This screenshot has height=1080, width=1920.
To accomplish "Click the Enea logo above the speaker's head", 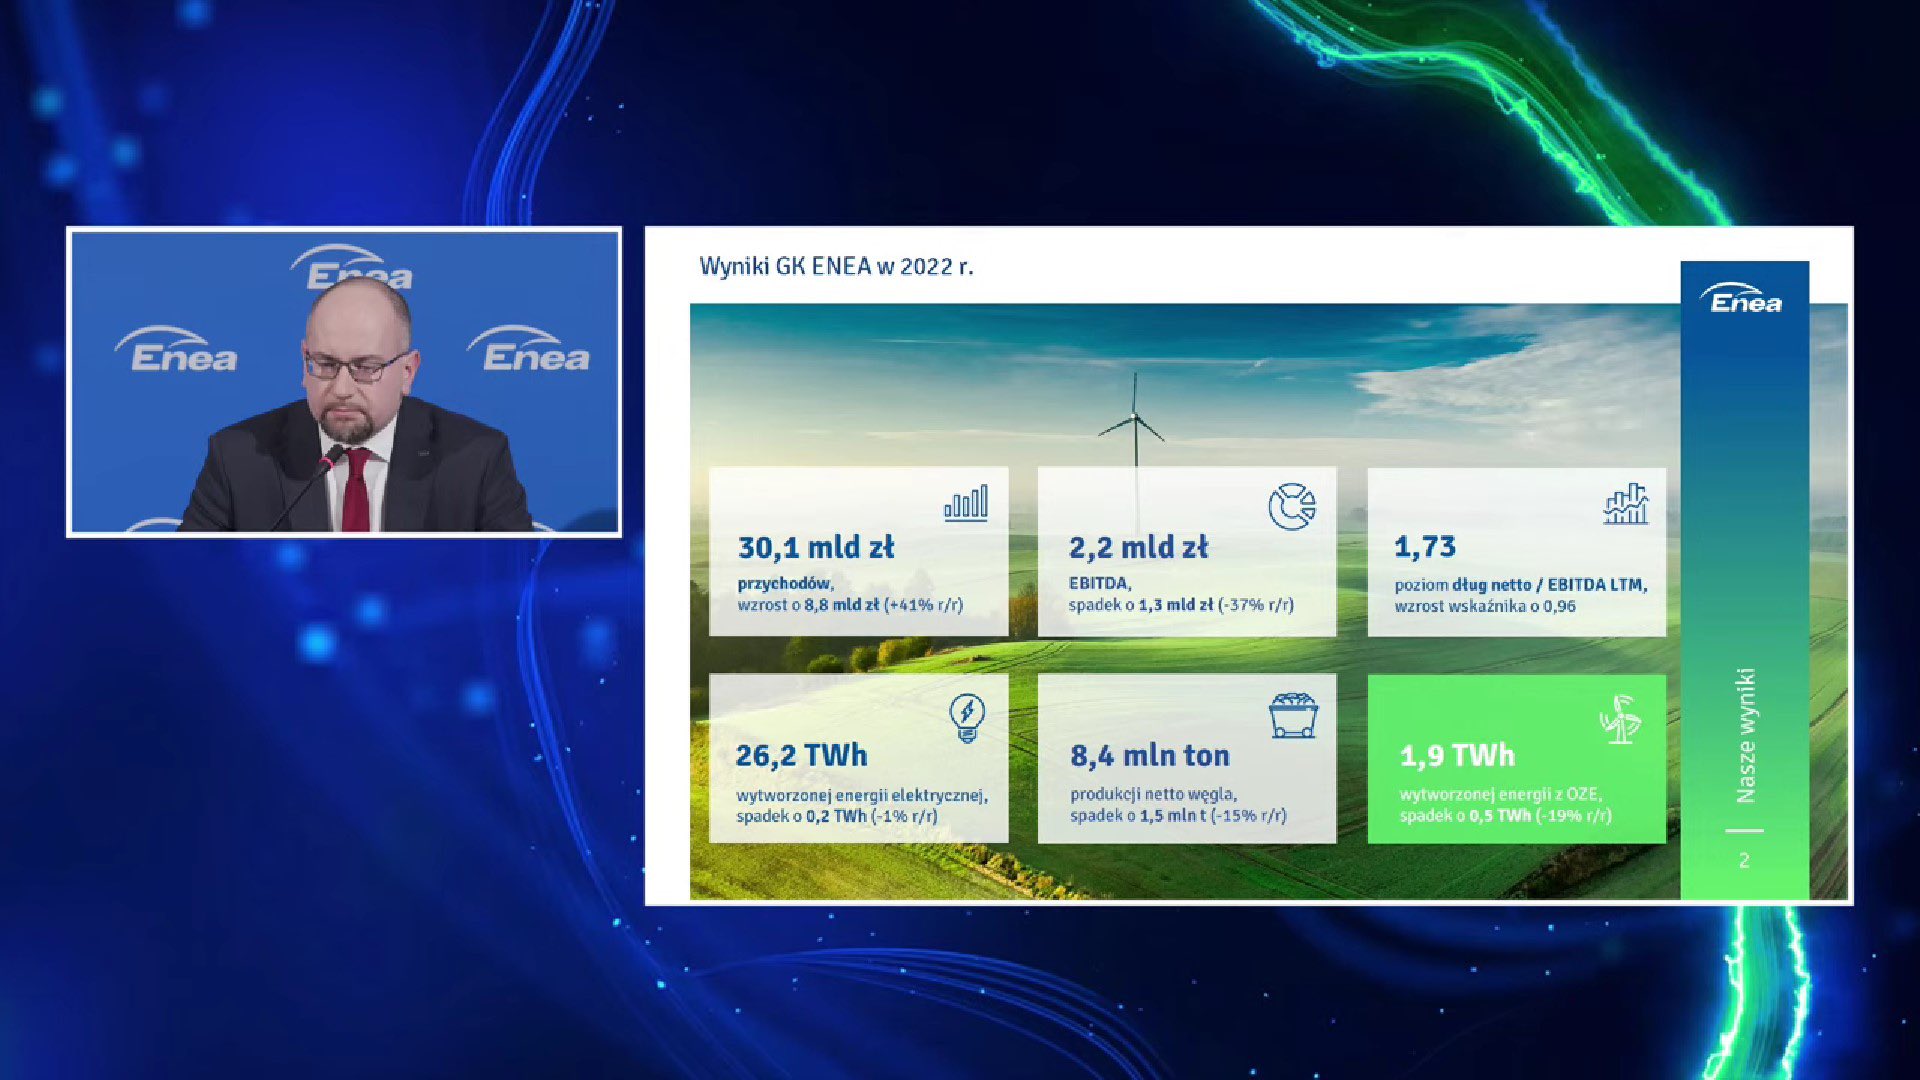I will tap(352, 266).
